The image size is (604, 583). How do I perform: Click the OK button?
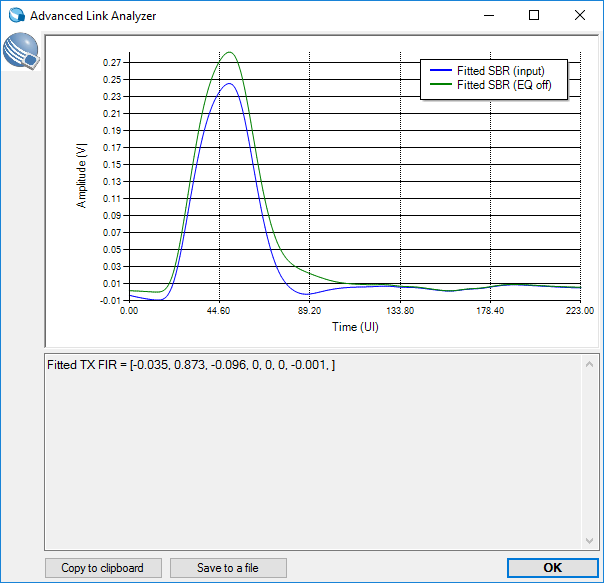point(552,568)
